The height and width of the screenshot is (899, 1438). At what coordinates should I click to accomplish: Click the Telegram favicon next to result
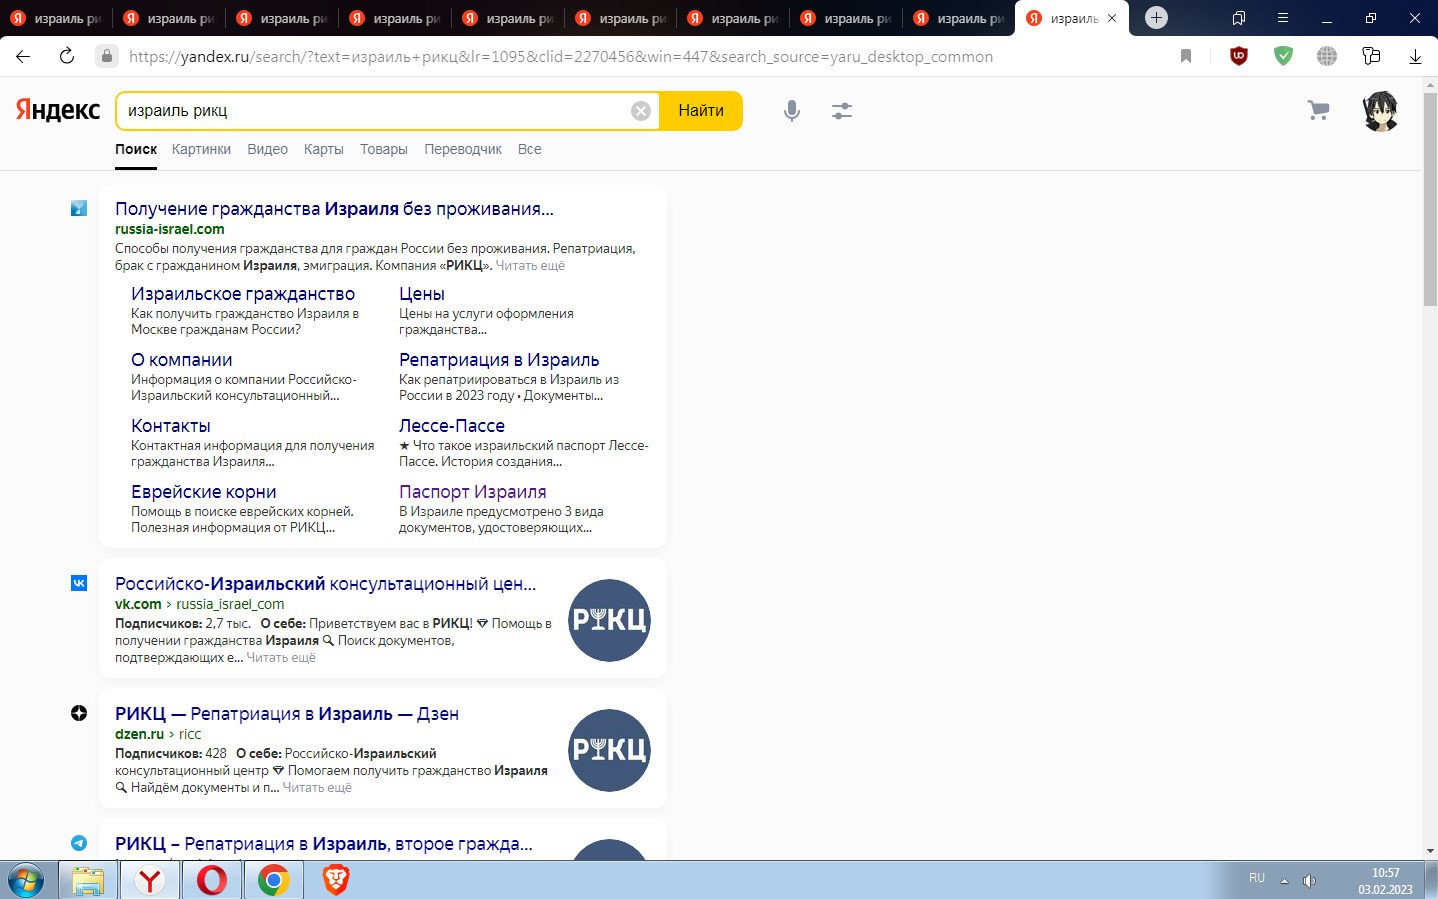tap(79, 843)
